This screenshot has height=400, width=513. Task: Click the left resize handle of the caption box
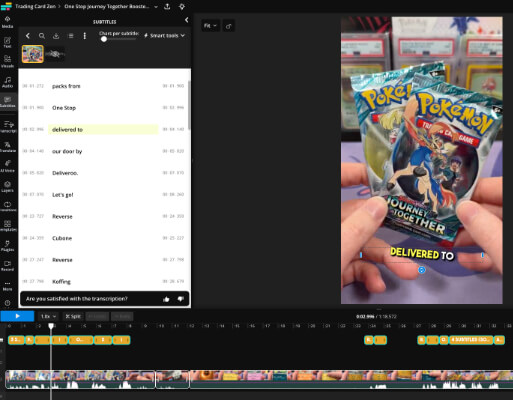click(x=361, y=255)
